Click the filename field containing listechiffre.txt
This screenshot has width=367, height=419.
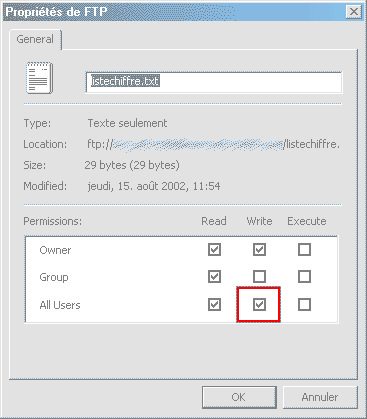point(214,82)
